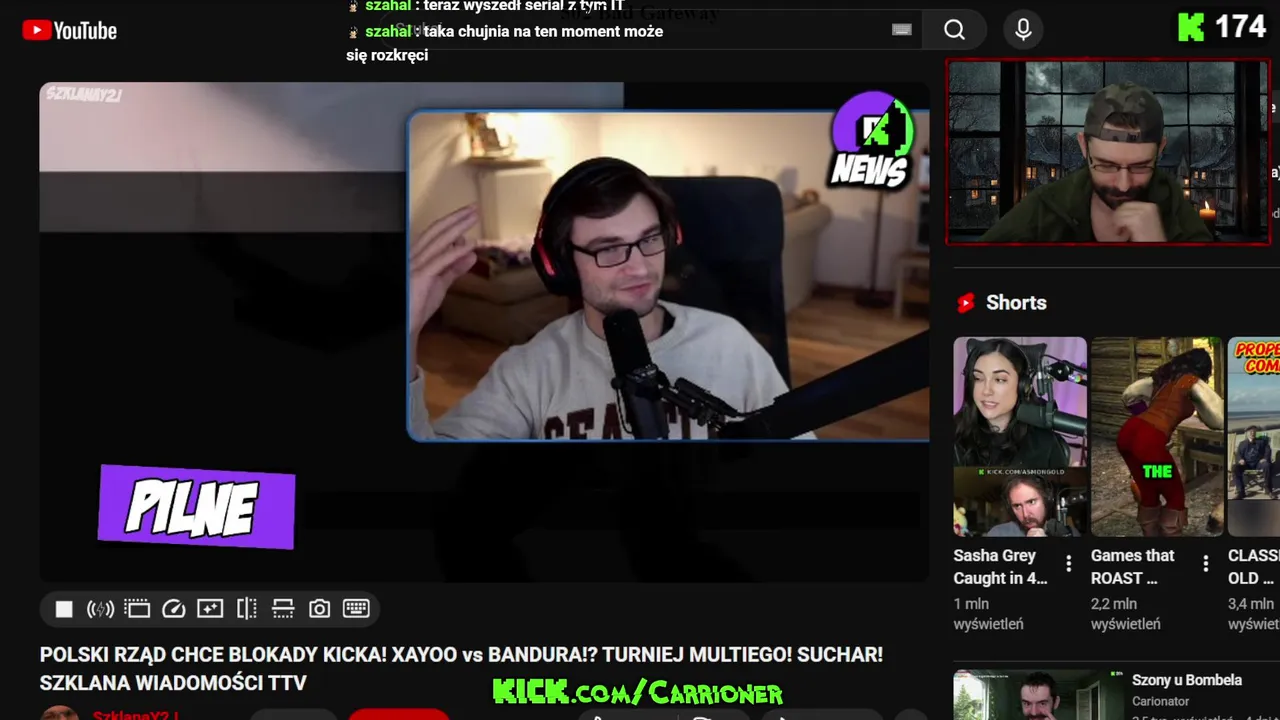Open the playback speed gauge icon
The height and width of the screenshot is (720, 1280).
click(174, 609)
